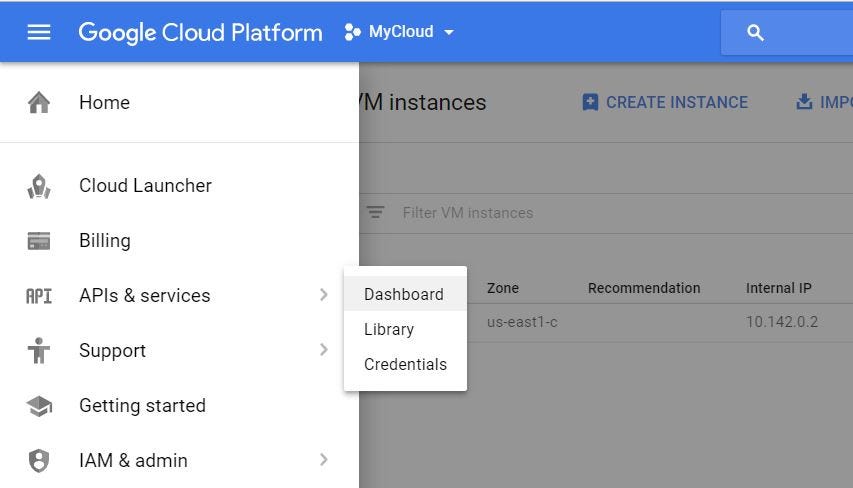The image size is (853, 488).
Task: Click the Google Cloud Platform logo
Action: coord(200,33)
